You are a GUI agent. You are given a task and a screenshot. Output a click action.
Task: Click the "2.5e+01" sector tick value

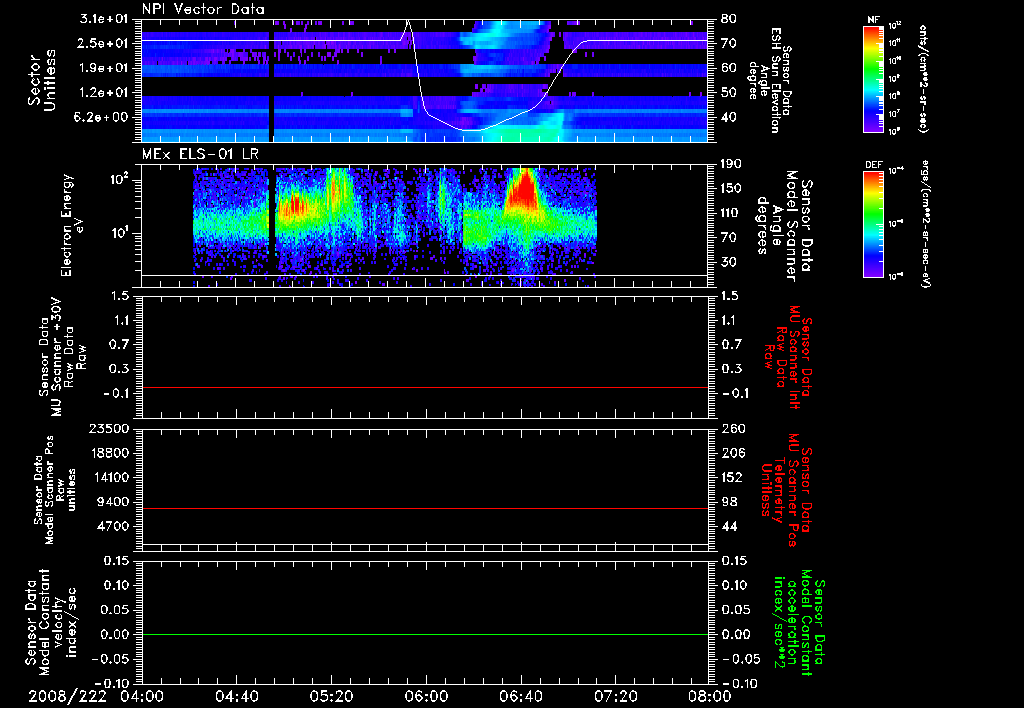point(105,43)
